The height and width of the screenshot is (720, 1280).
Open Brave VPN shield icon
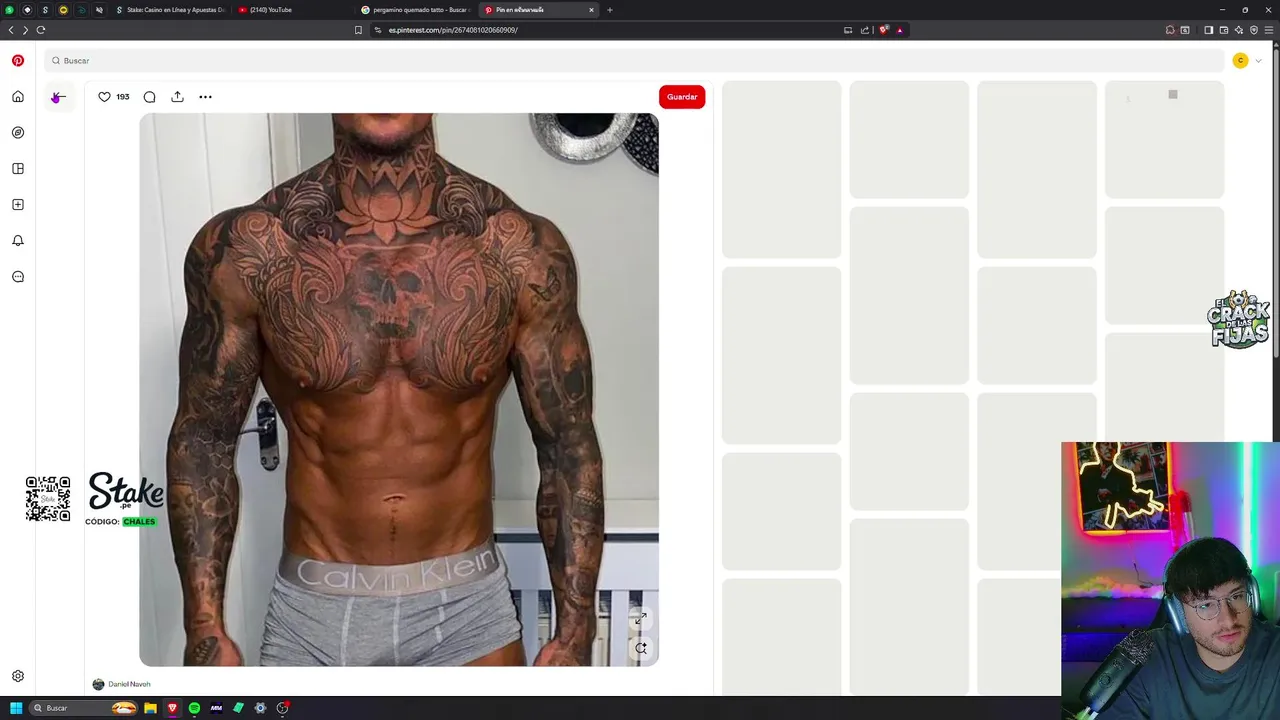pos(1254,30)
